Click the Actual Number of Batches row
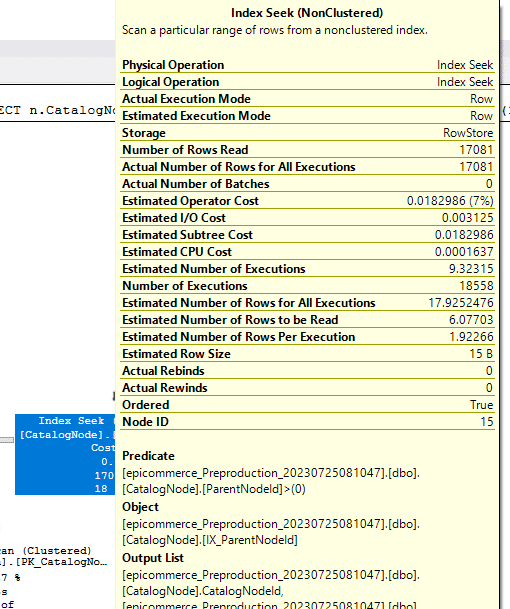 coord(307,184)
